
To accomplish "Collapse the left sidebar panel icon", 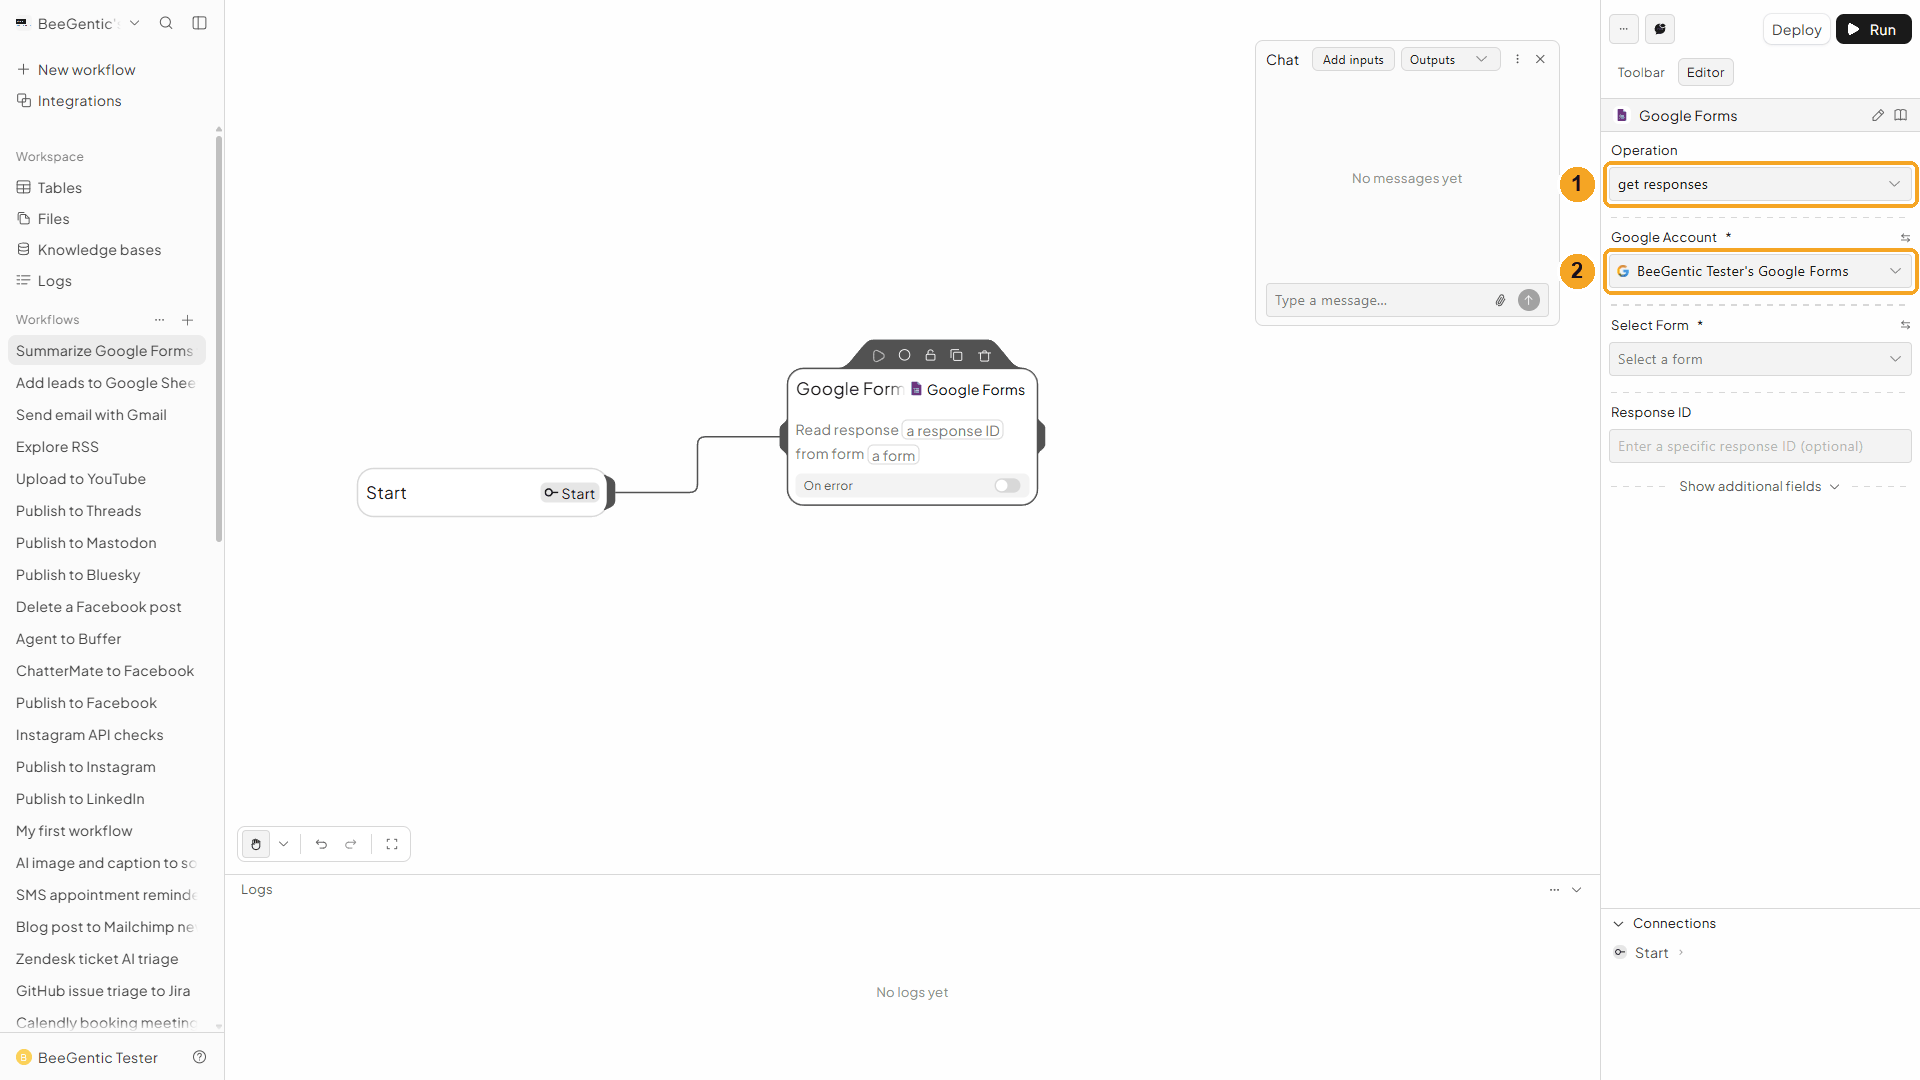I will click(x=199, y=23).
